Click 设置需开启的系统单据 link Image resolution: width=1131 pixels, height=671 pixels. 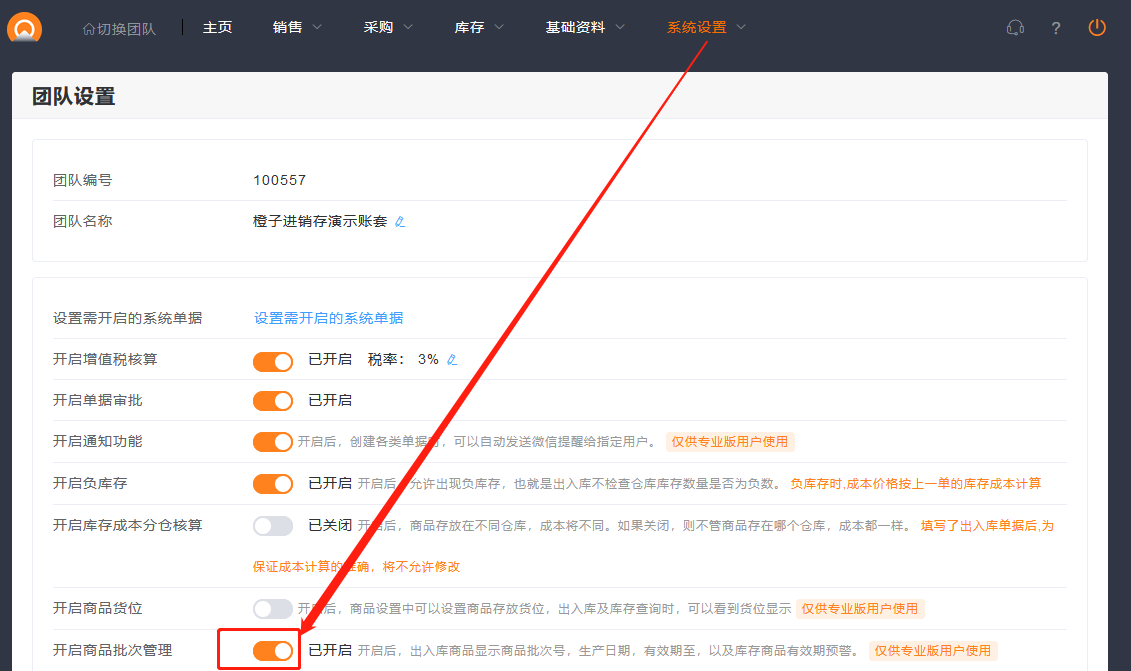coord(328,318)
